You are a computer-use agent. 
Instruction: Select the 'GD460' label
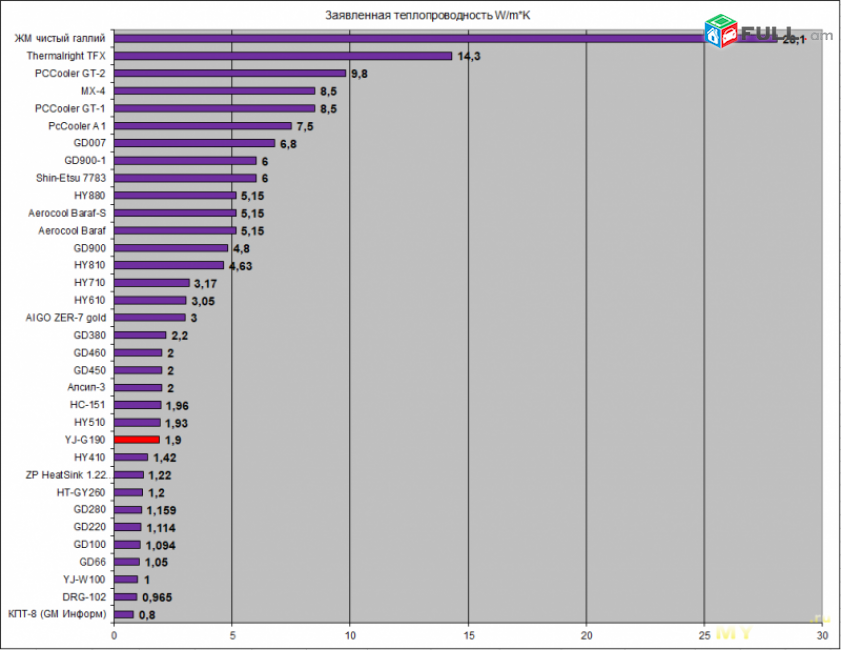coord(89,353)
